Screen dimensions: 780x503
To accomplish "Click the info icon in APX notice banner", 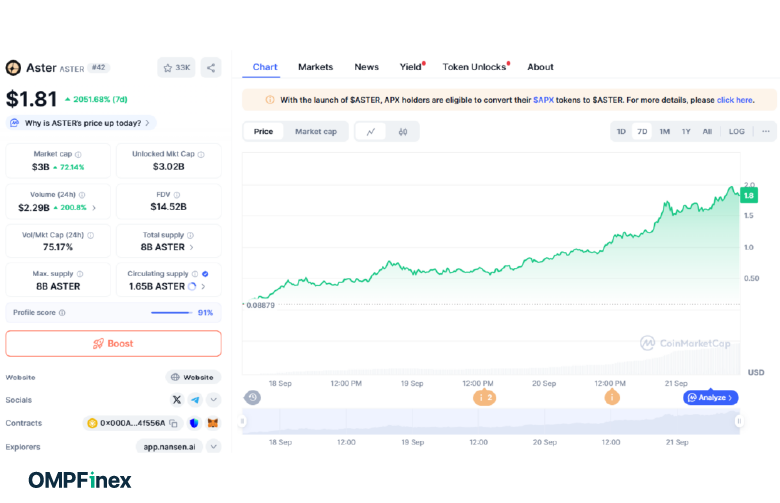I will (x=270, y=100).
